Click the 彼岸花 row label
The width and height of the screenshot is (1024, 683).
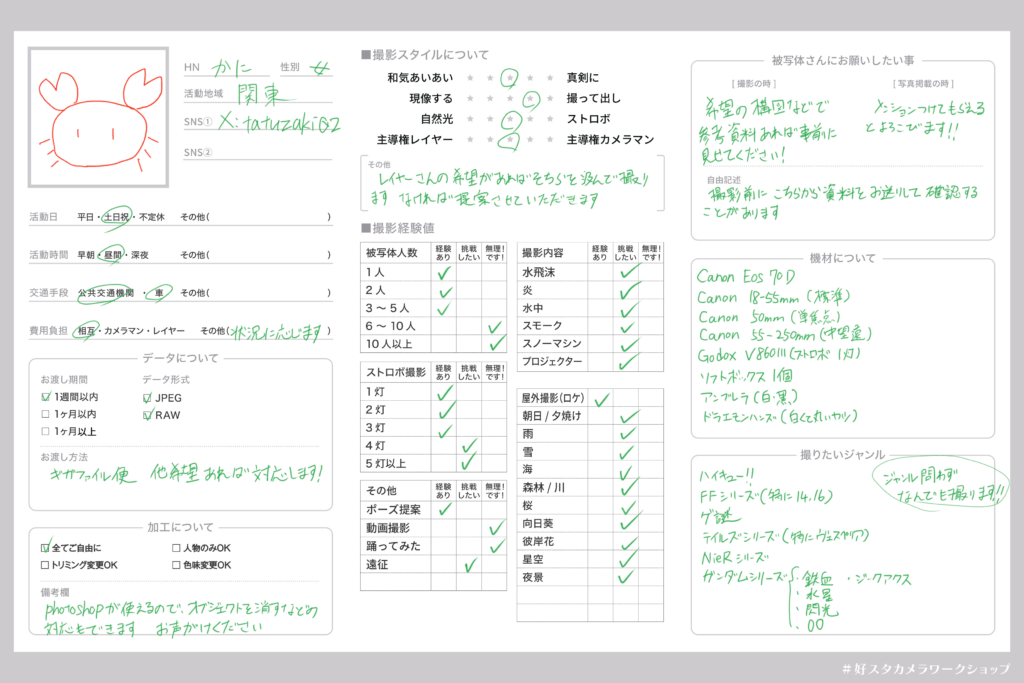click(x=537, y=541)
